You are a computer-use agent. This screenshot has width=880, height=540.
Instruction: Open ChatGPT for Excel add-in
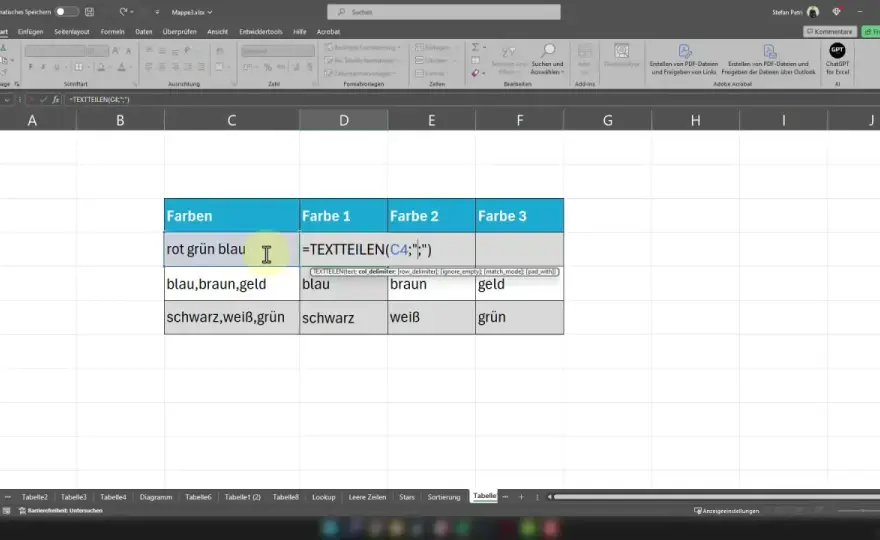[837, 59]
